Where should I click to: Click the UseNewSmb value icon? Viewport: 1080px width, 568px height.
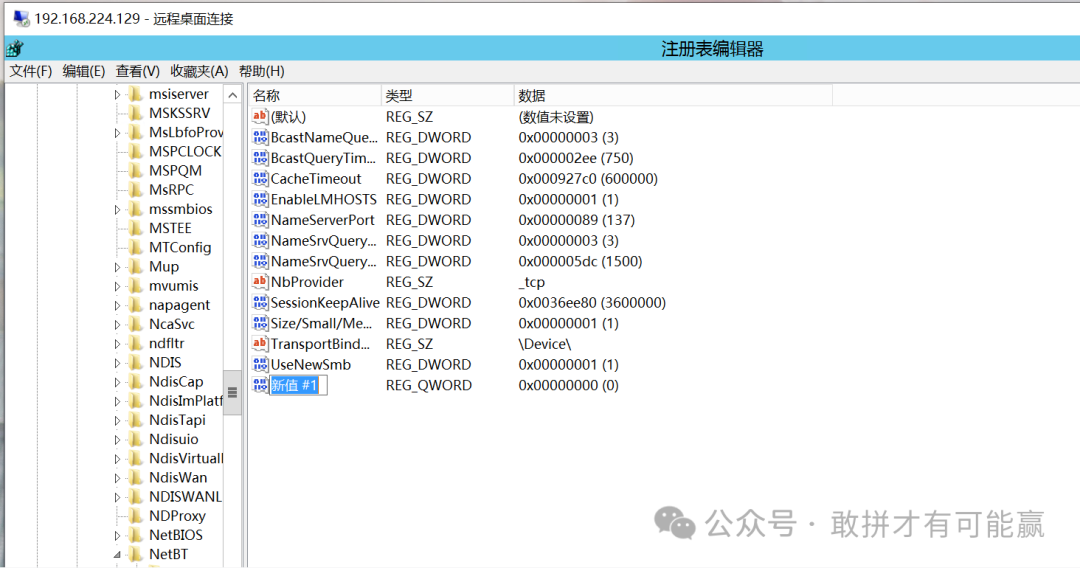pos(260,365)
